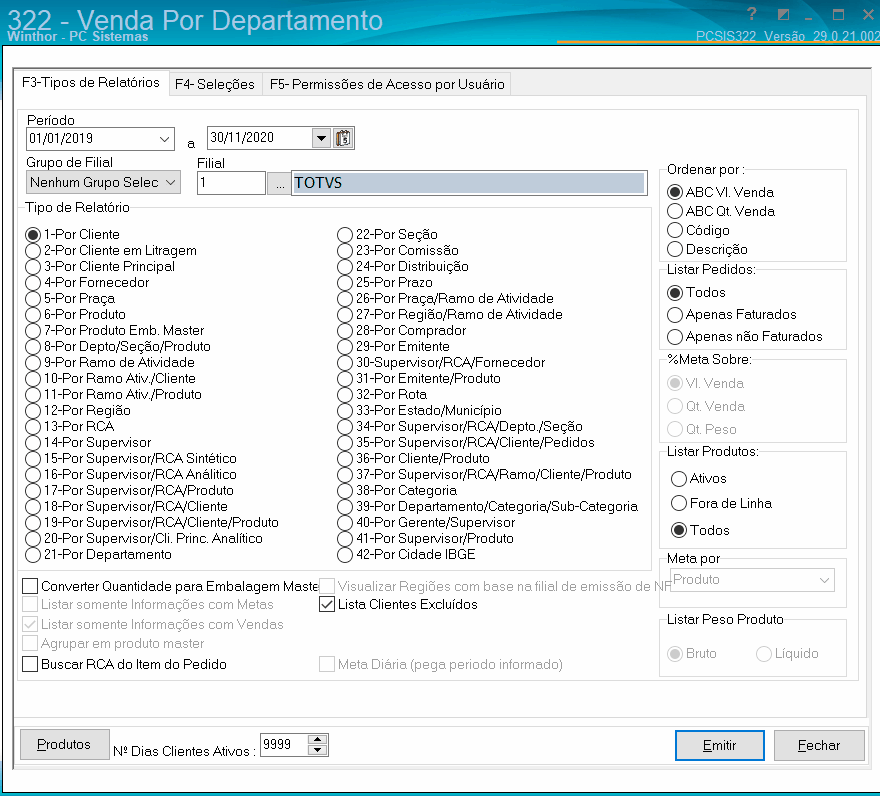Screen dimensions: 880x796
Task: Open calendar icon next to end date
Action: (x=343, y=138)
